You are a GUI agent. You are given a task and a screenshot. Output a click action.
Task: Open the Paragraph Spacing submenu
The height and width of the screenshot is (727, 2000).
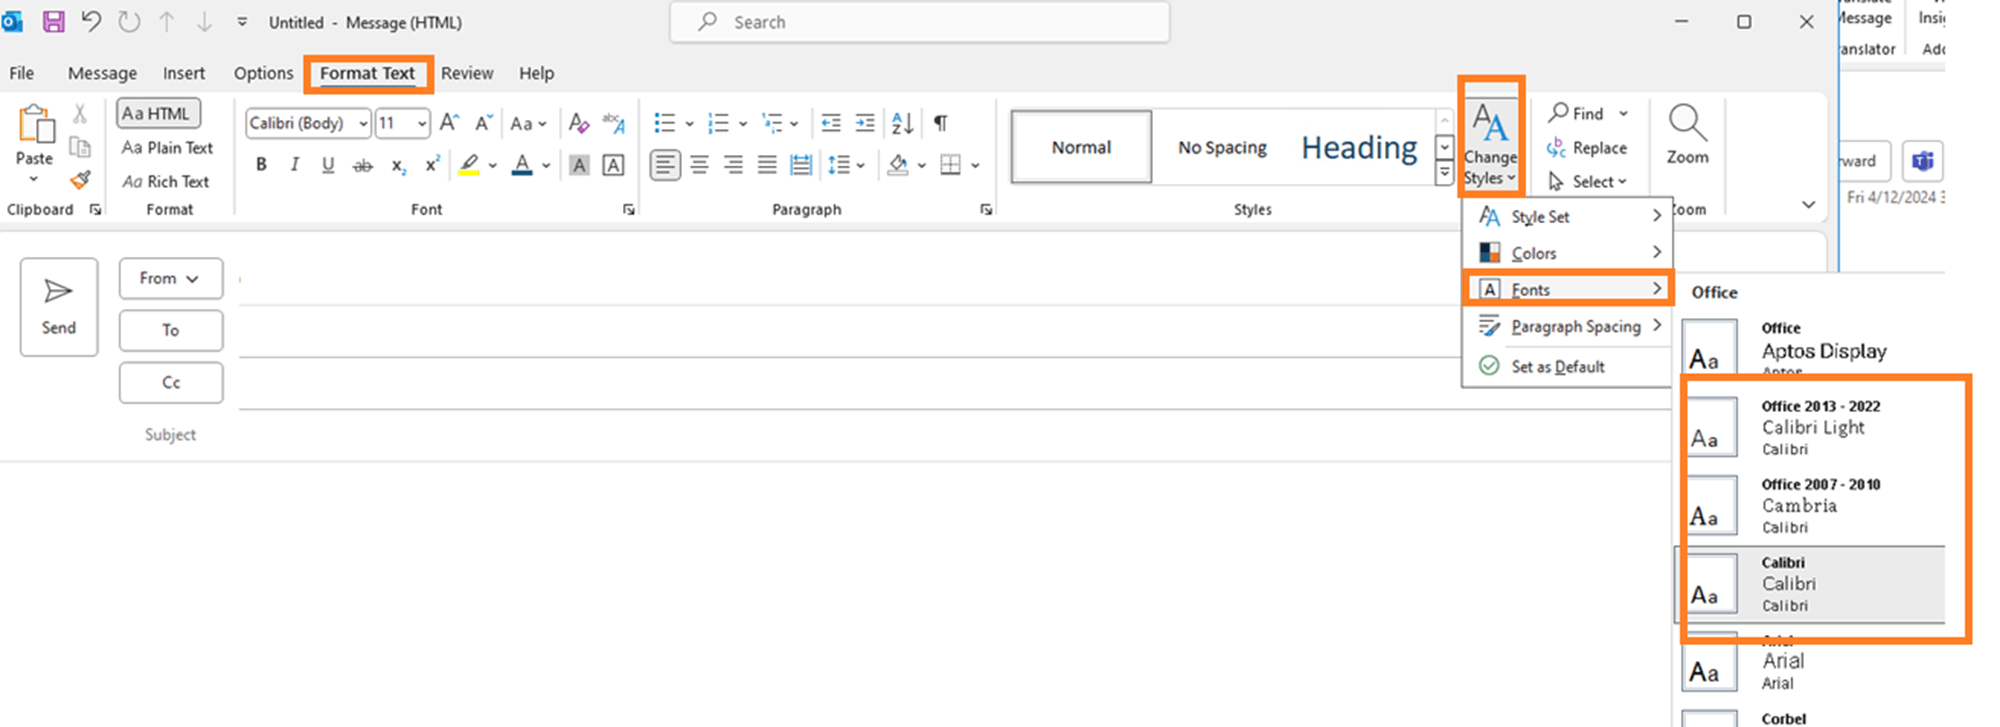pyautogui.click(x=1567, y=326)
